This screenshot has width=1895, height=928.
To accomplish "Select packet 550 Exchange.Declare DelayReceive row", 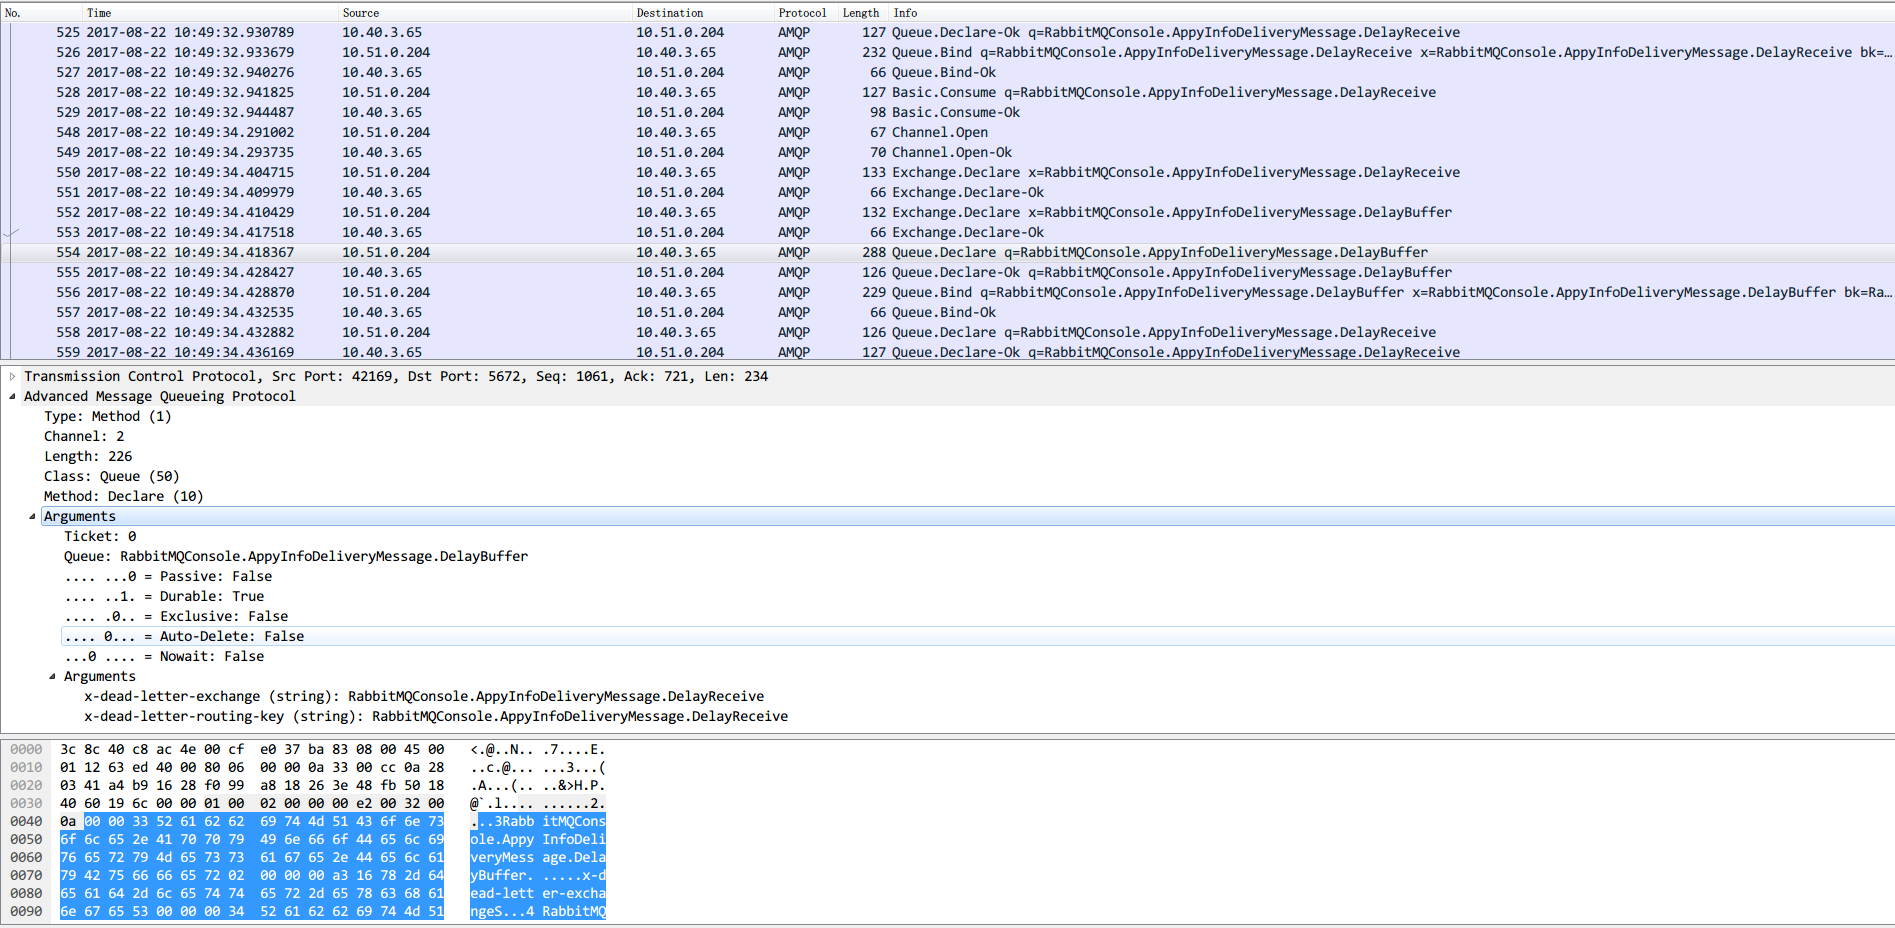I will (x=947, y=172).
